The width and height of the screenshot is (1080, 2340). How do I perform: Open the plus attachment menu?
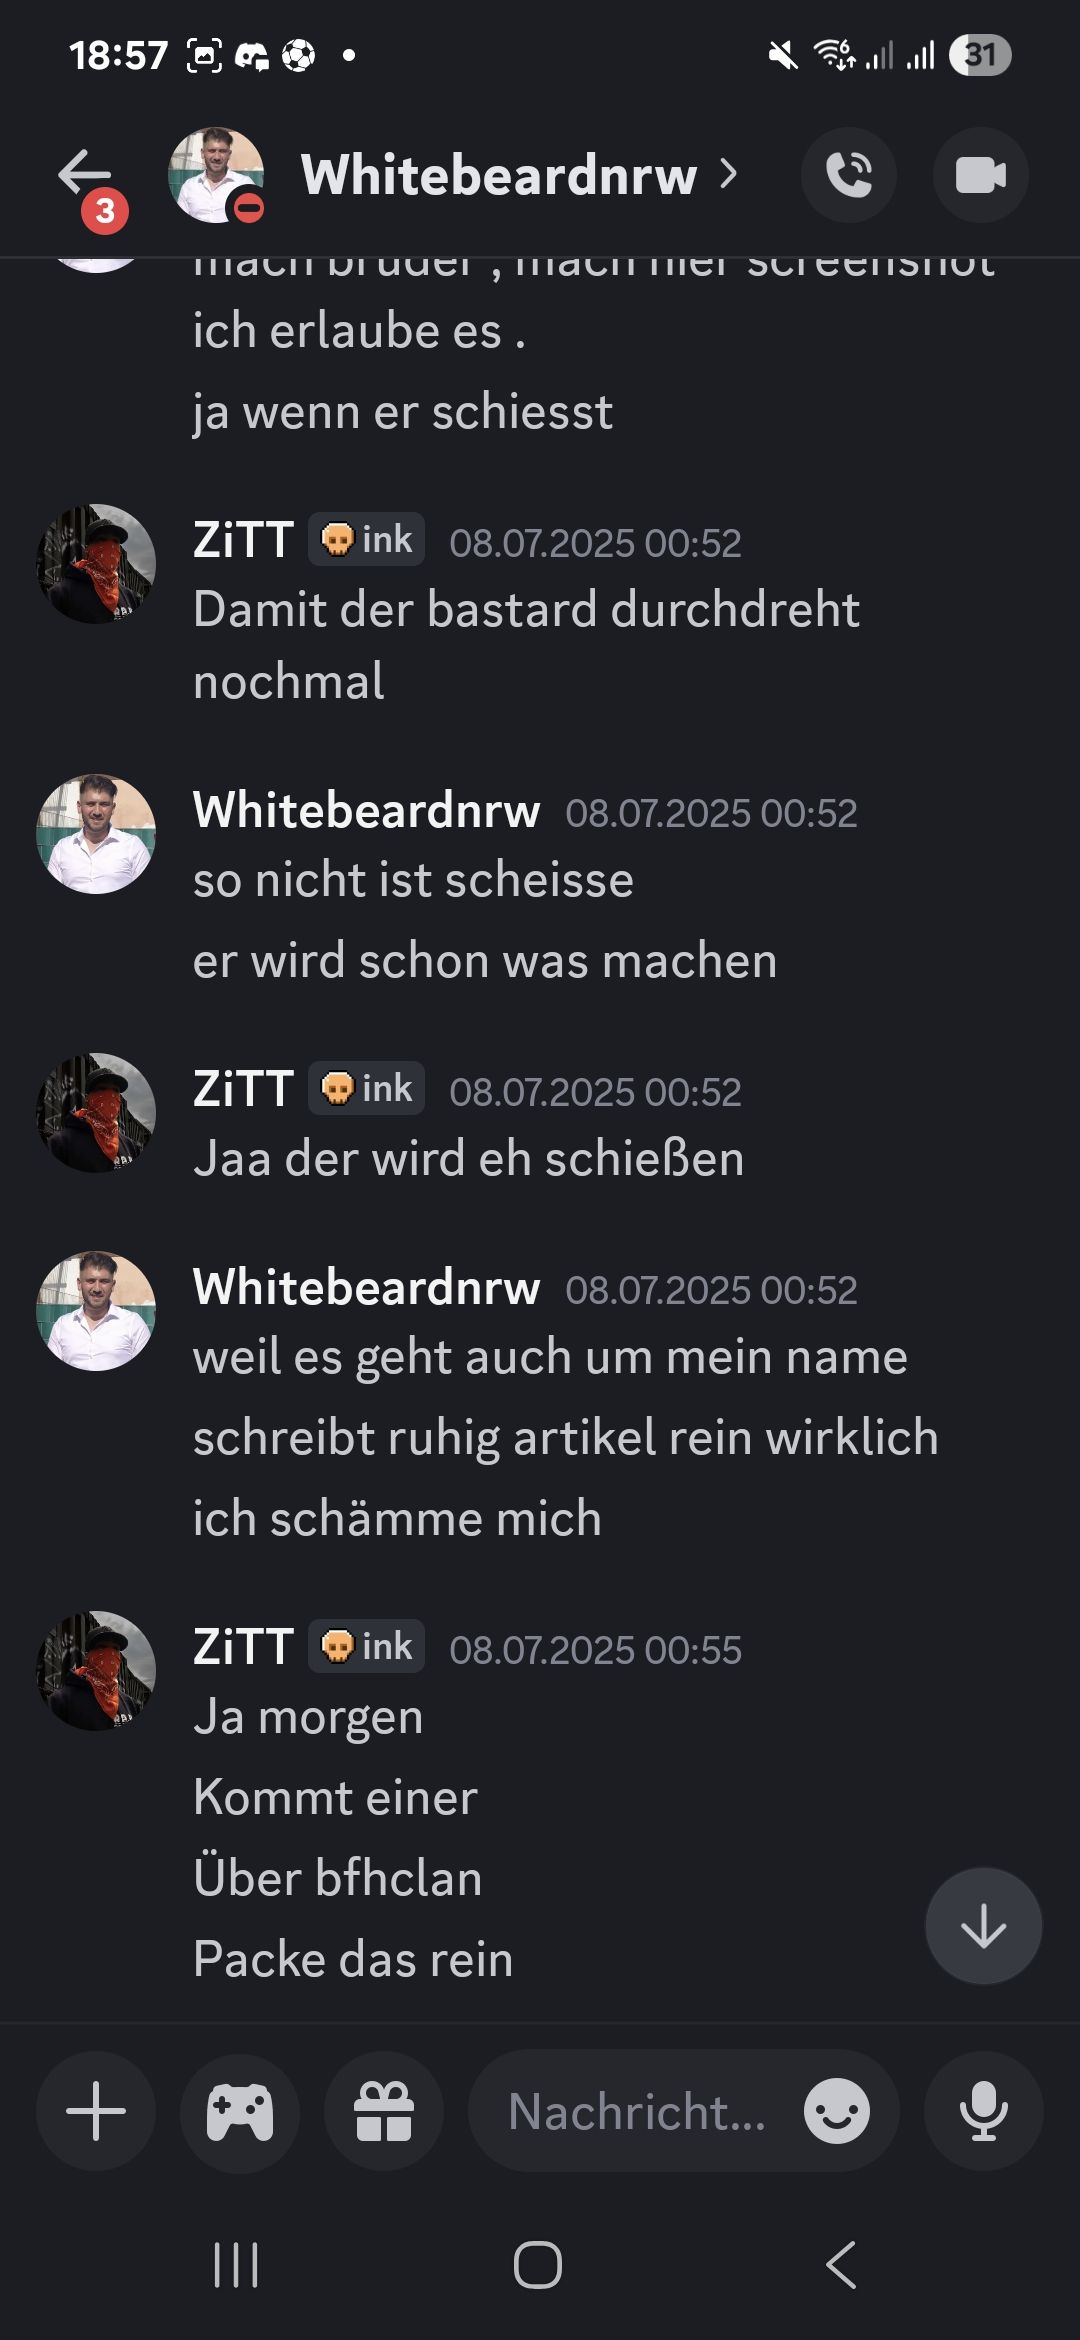(x=96, y=2111)
